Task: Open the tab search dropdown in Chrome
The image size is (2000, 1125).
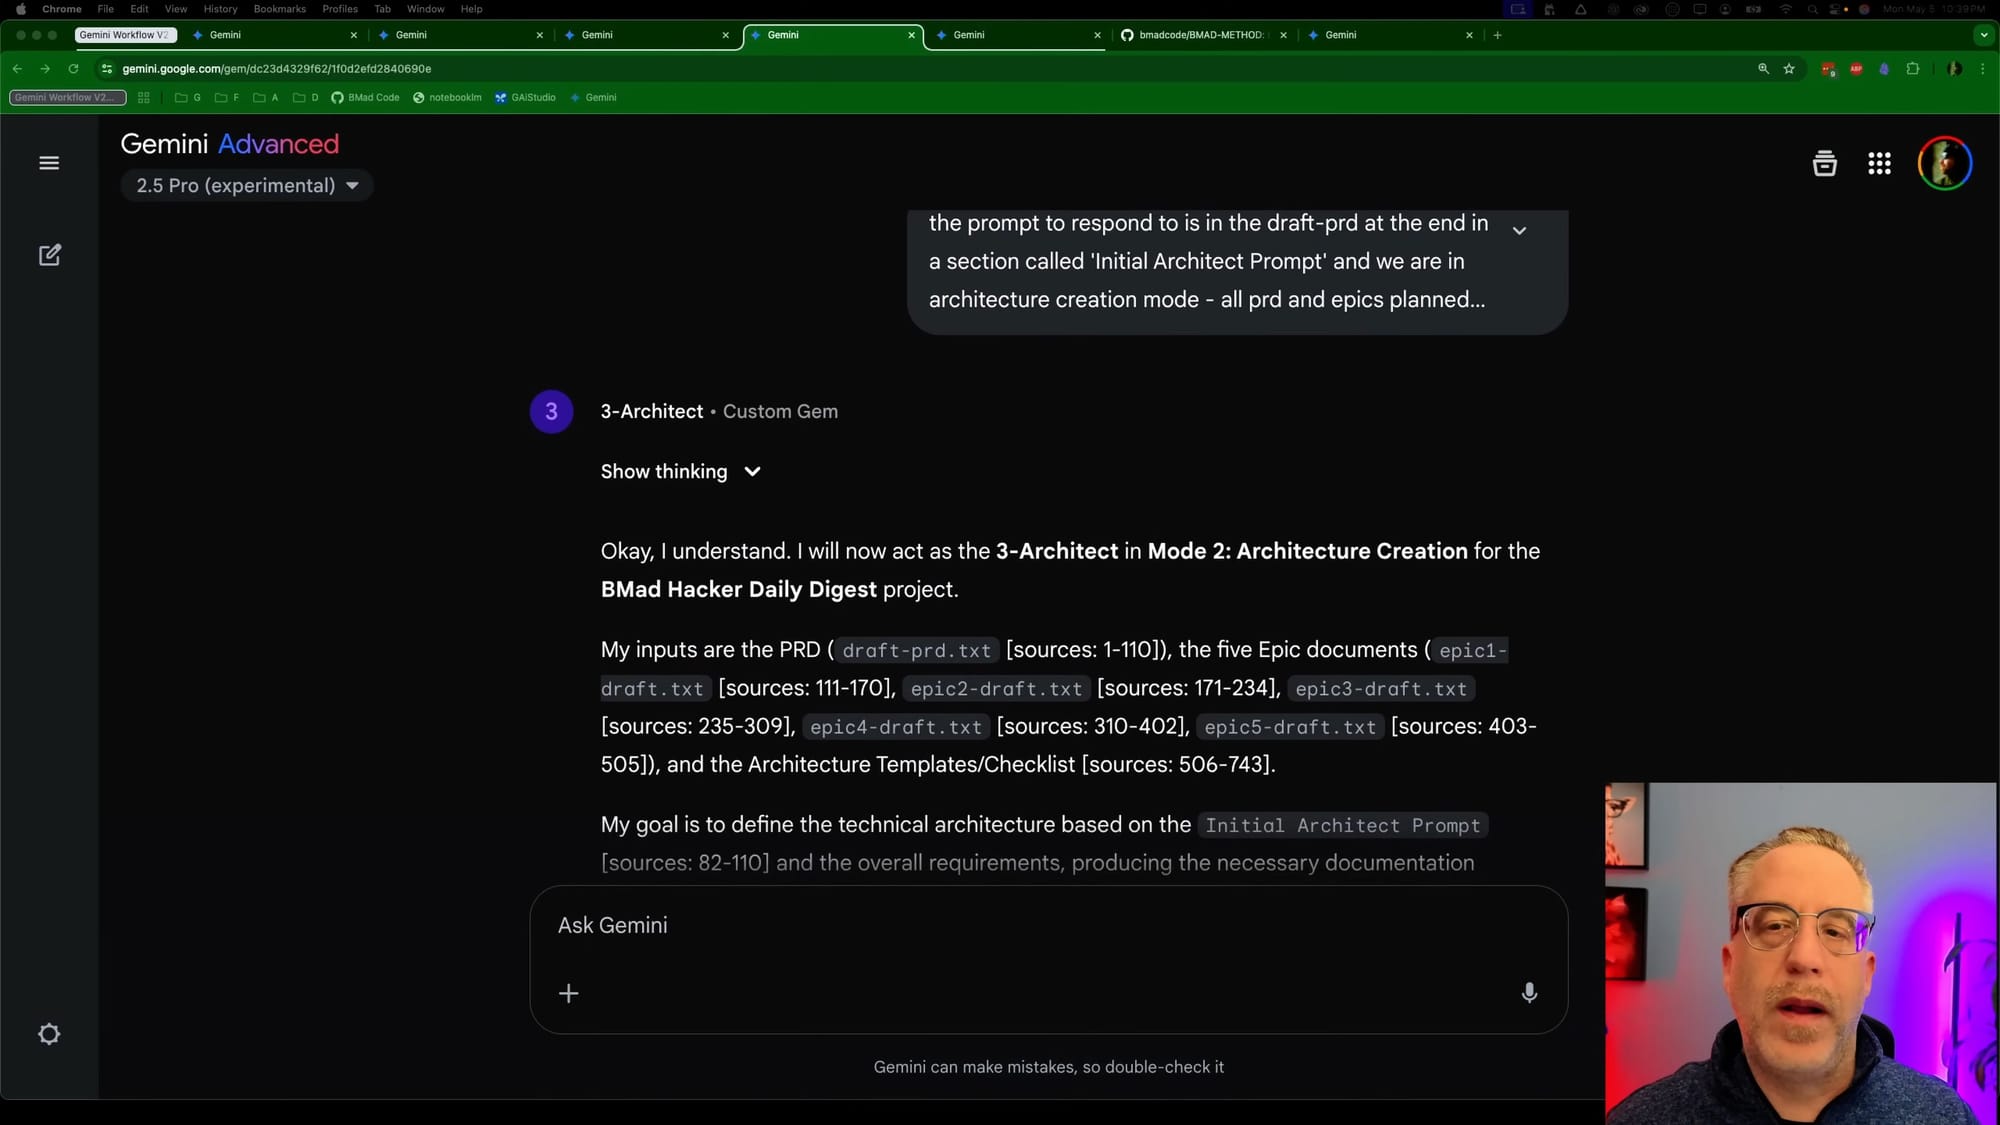Action: click(1984, 35)
